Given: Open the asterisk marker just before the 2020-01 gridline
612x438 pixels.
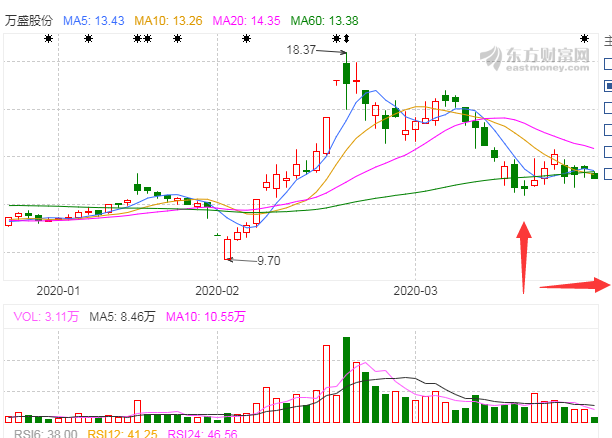Looking at the screenshot, I should pos(48,39).
